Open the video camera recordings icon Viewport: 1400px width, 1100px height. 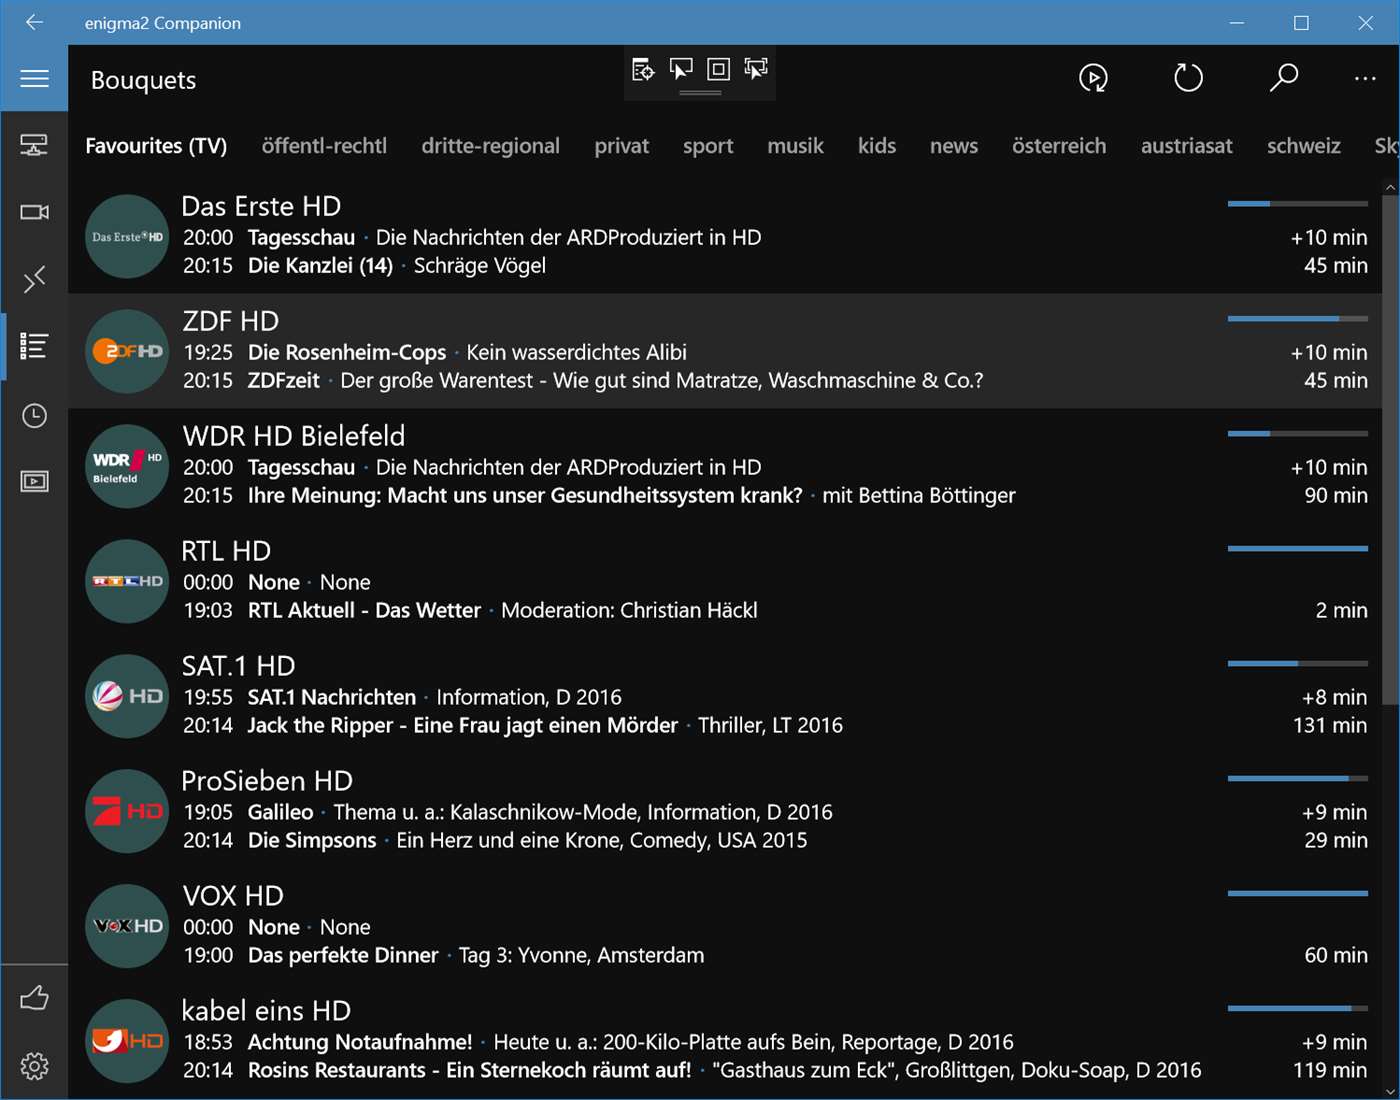click(x=34, y=212)
